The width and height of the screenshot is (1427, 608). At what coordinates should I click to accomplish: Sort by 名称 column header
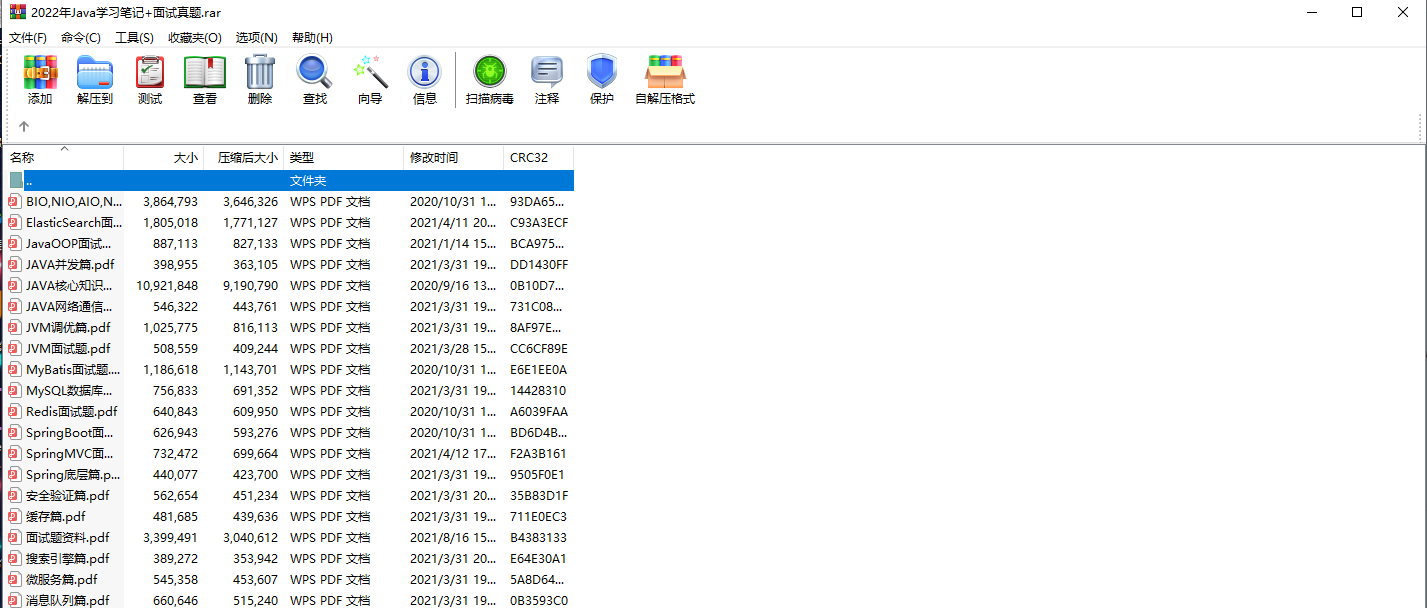click(64, 158)
